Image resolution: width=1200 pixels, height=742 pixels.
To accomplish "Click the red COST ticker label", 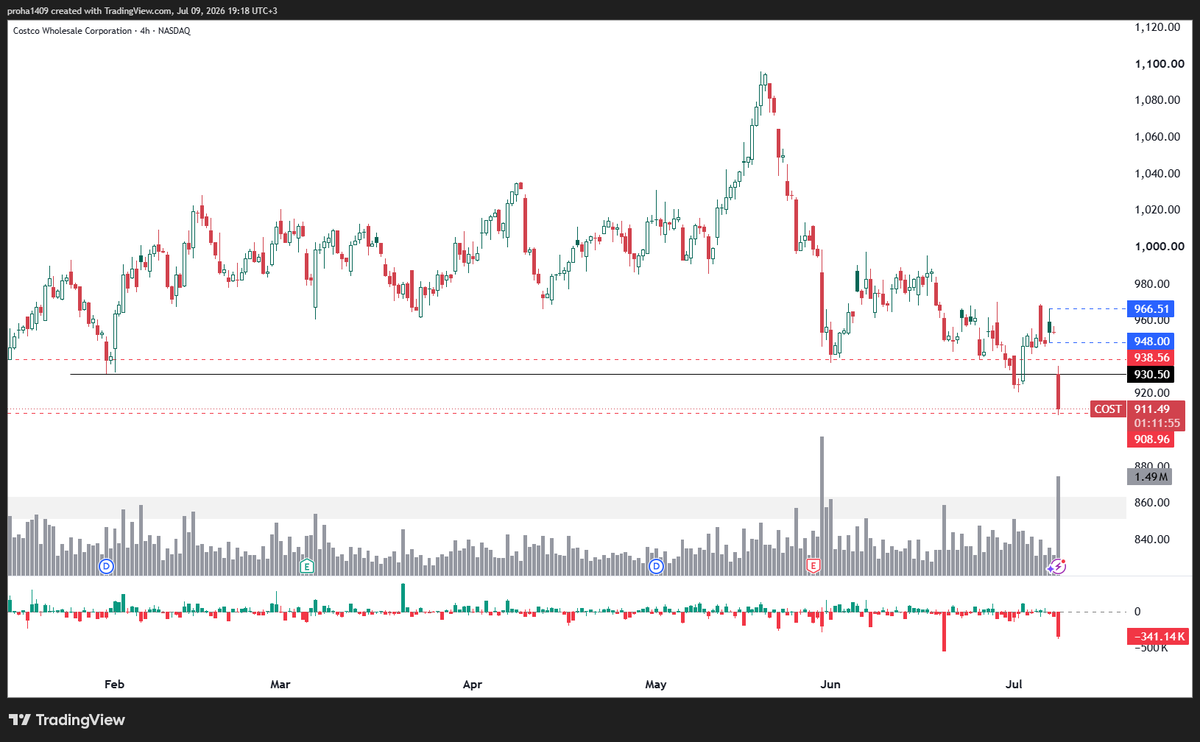I will (1107, 409).
